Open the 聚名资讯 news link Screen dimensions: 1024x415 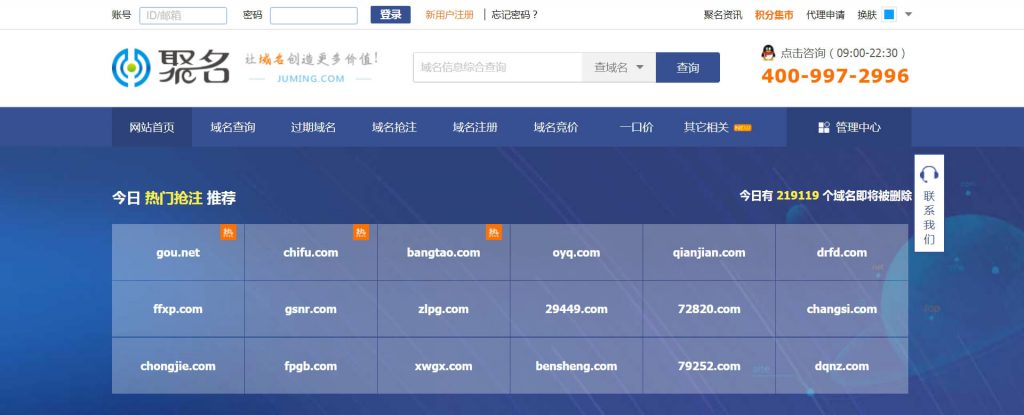point(722,14)
